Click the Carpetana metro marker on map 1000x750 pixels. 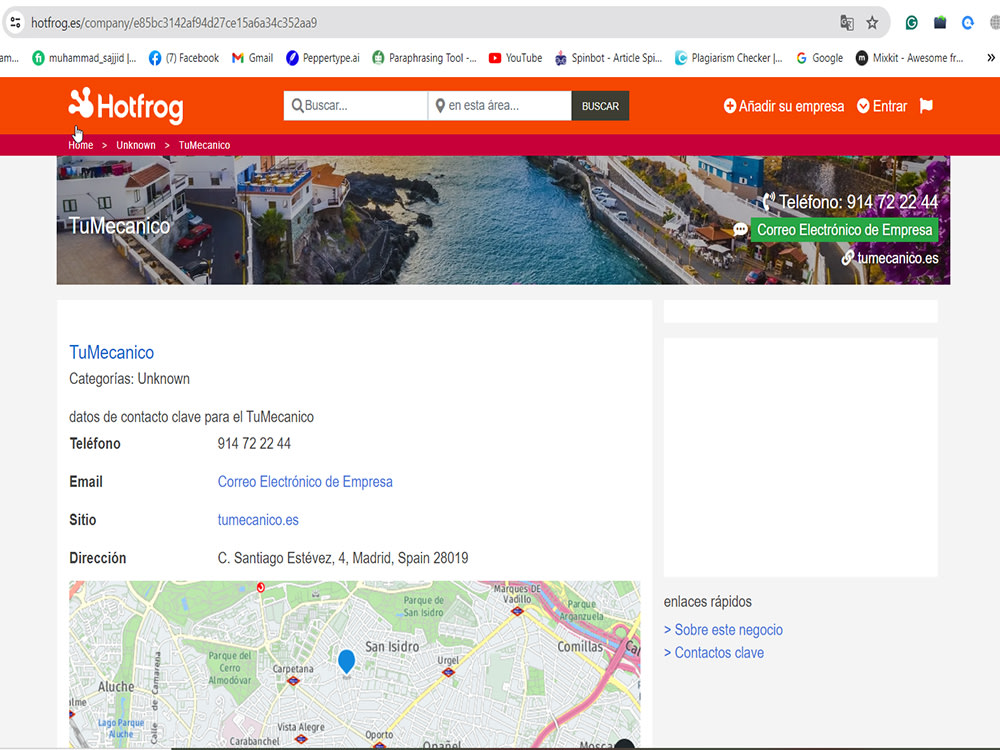293,680
